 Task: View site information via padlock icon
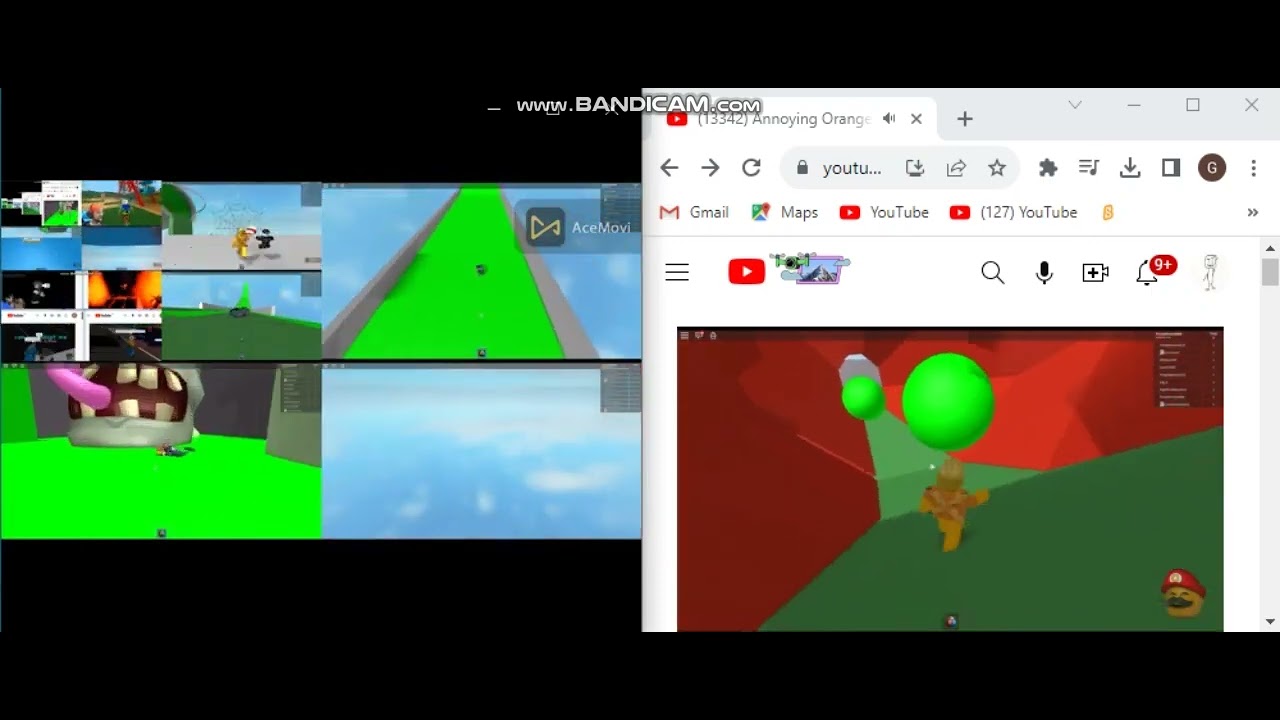(x=801, y=168)
